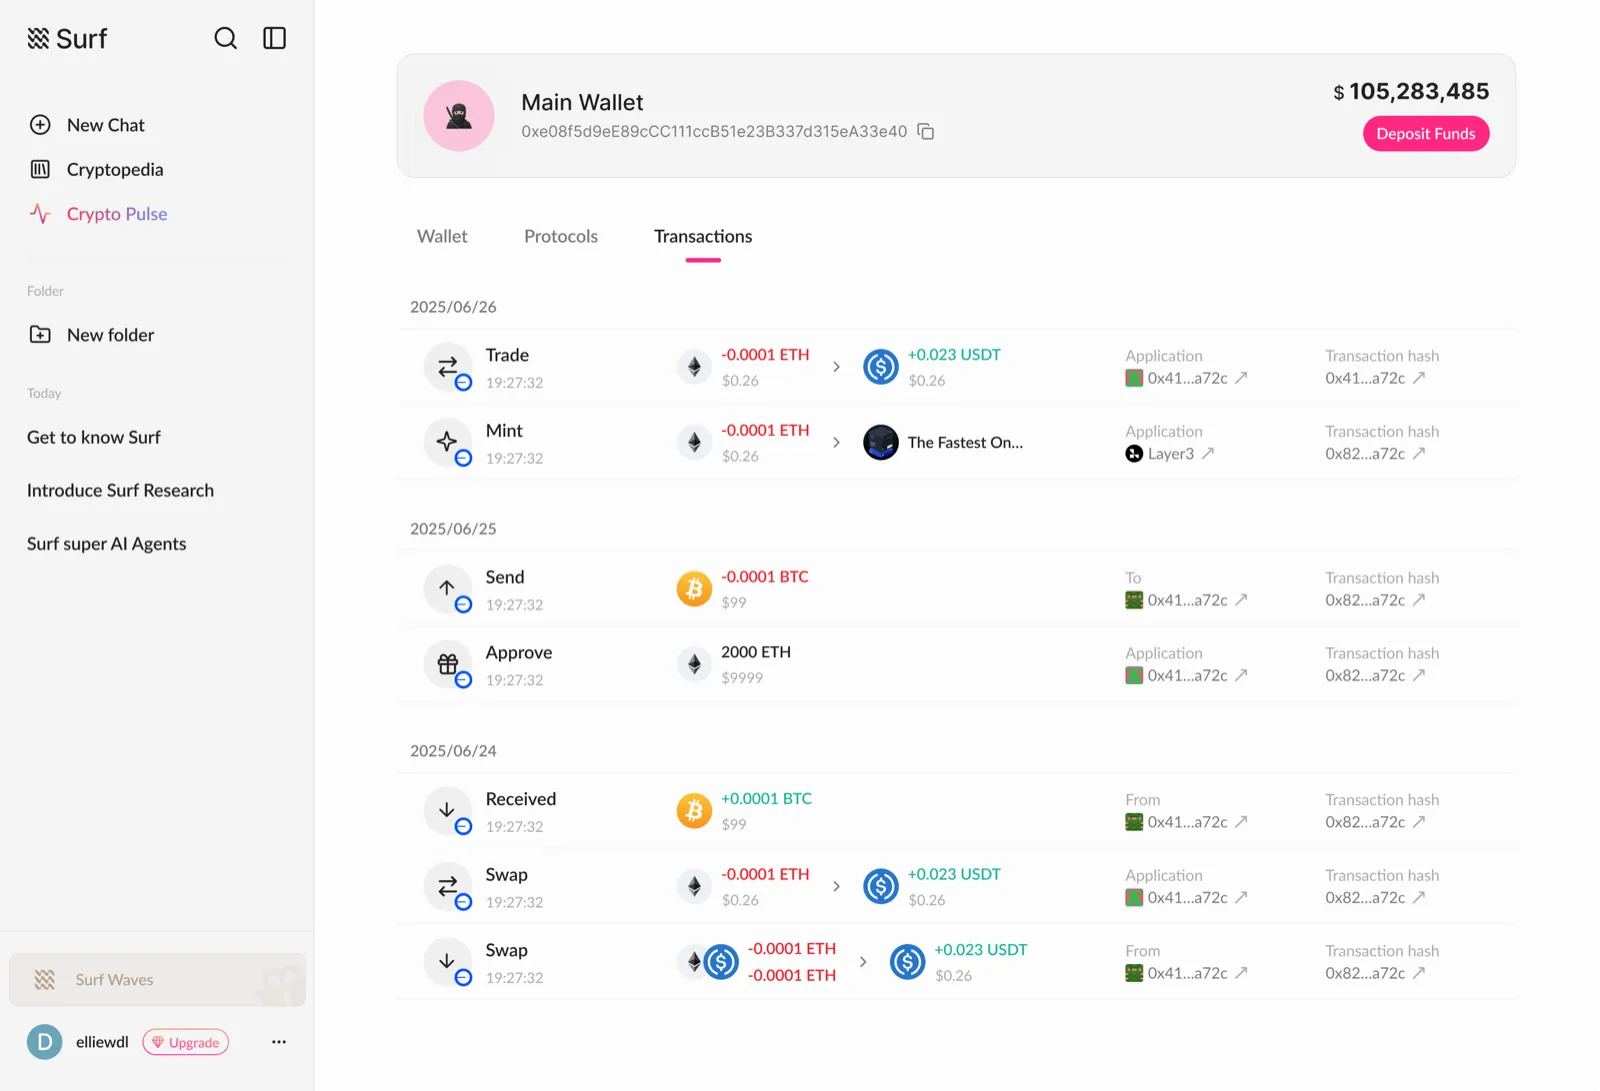Click the BTC icon in Send row
1600x1091 pixels.
click(694, 589)
